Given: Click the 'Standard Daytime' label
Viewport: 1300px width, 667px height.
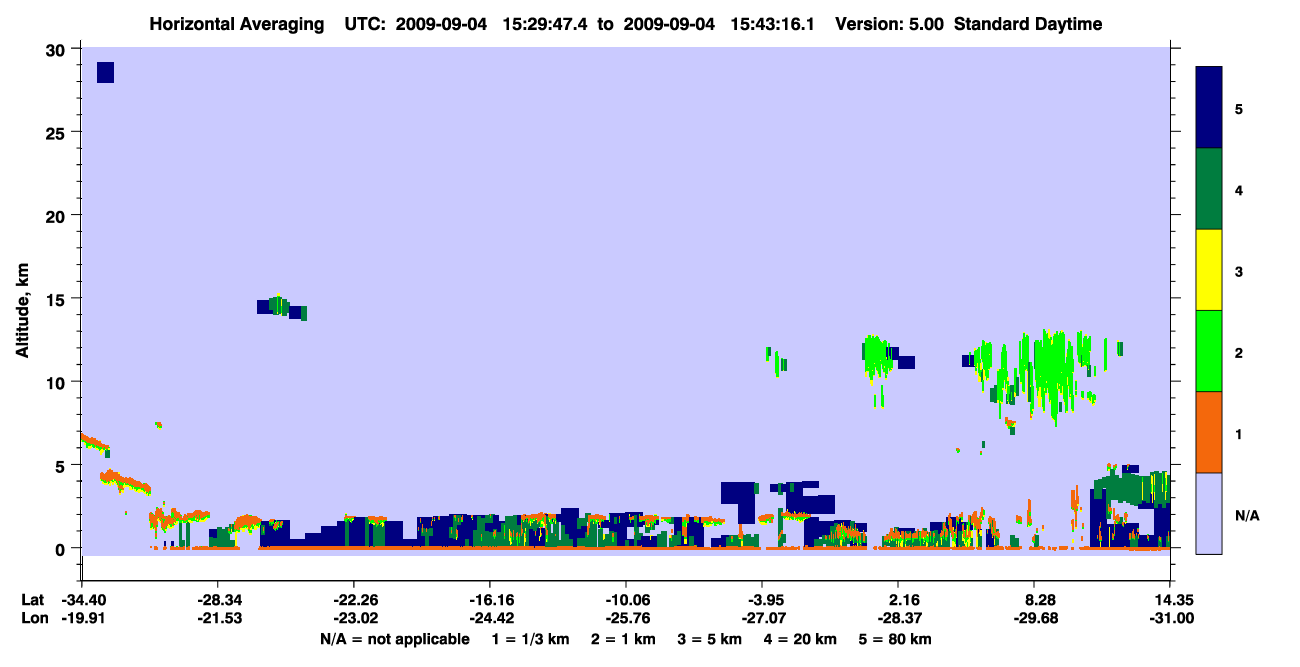Looking at the screenshot, I should point(1028,24).
